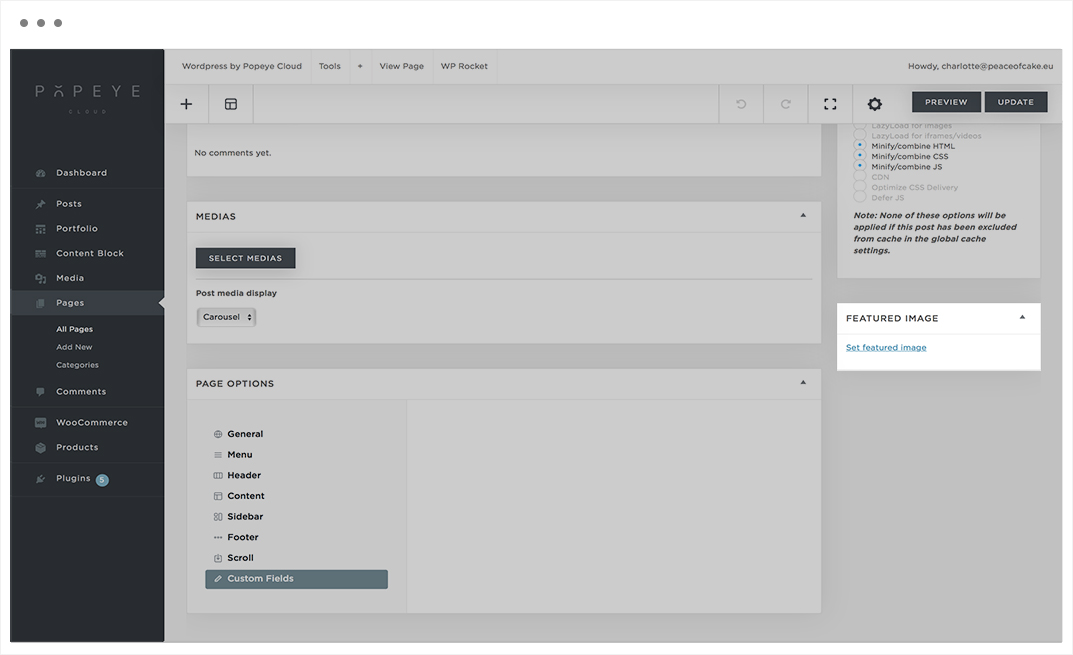Toggle the LazyLoad for iframes/videos option
1073x655 pixels.
859,135
